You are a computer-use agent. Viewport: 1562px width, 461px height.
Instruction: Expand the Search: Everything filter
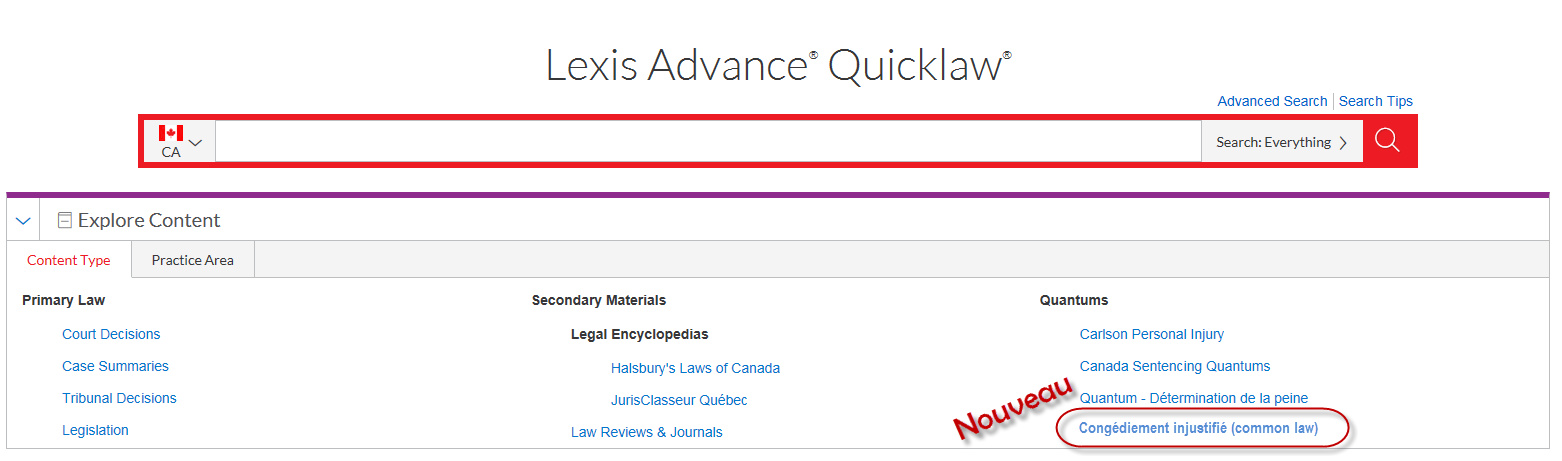click(1281, 142)
